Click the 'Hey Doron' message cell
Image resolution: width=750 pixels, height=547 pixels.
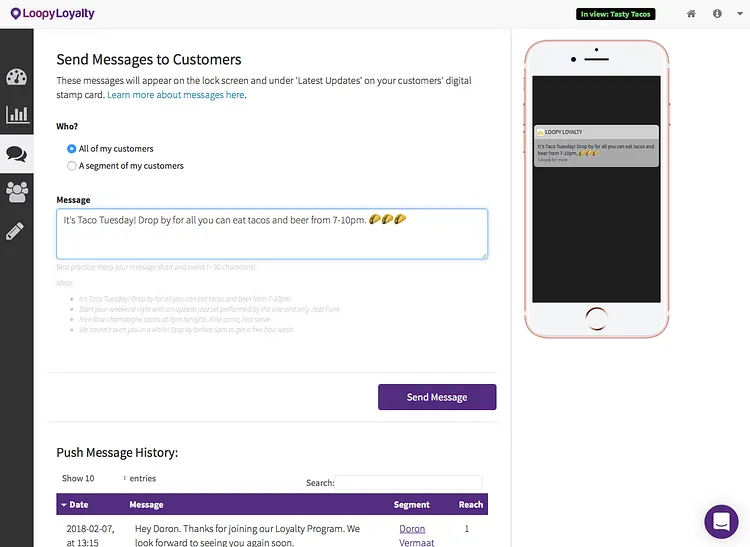[x=247, y=536]
